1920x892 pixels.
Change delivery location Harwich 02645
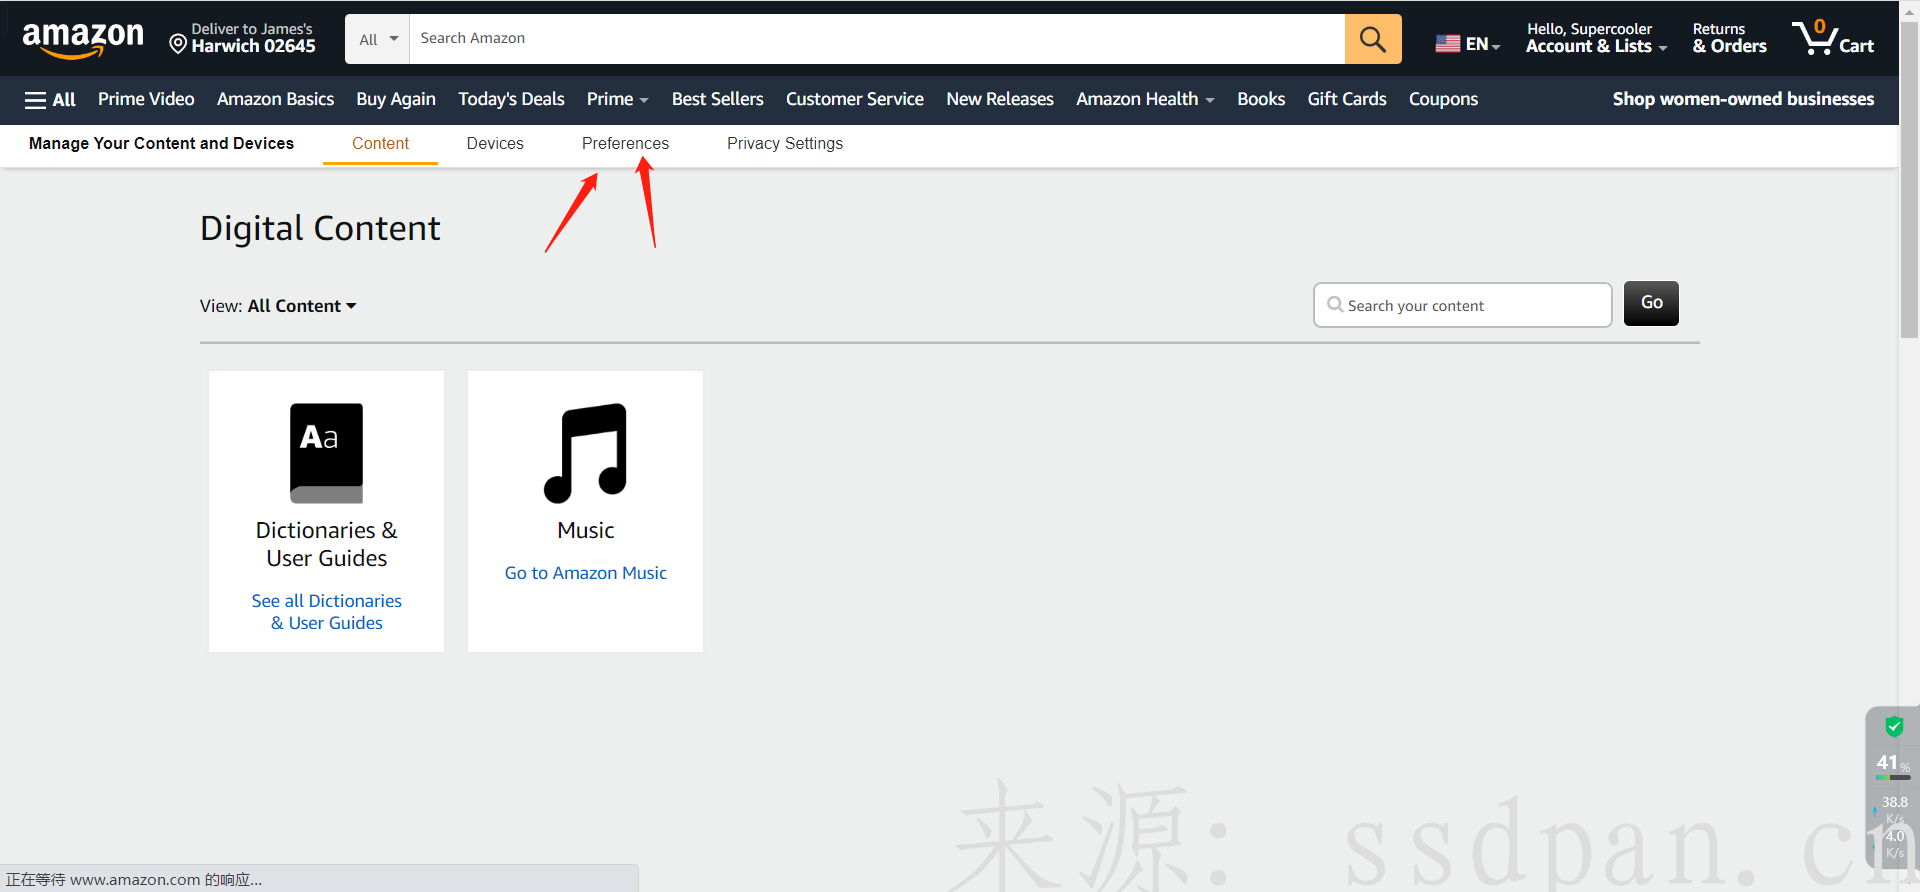click(242, 38)
